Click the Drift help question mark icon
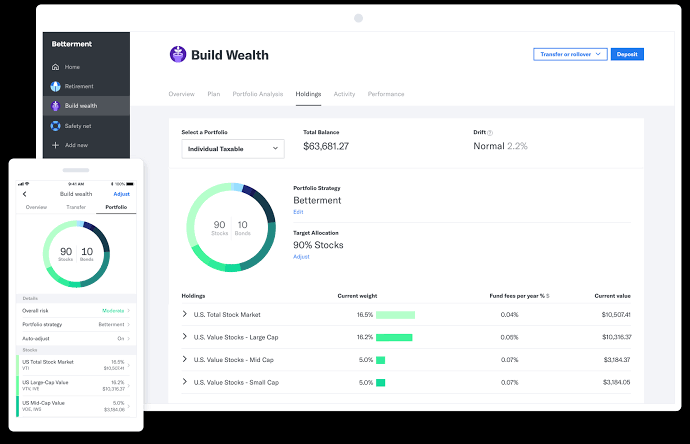This screenshot has height=444, width=690. pos(490,132)
